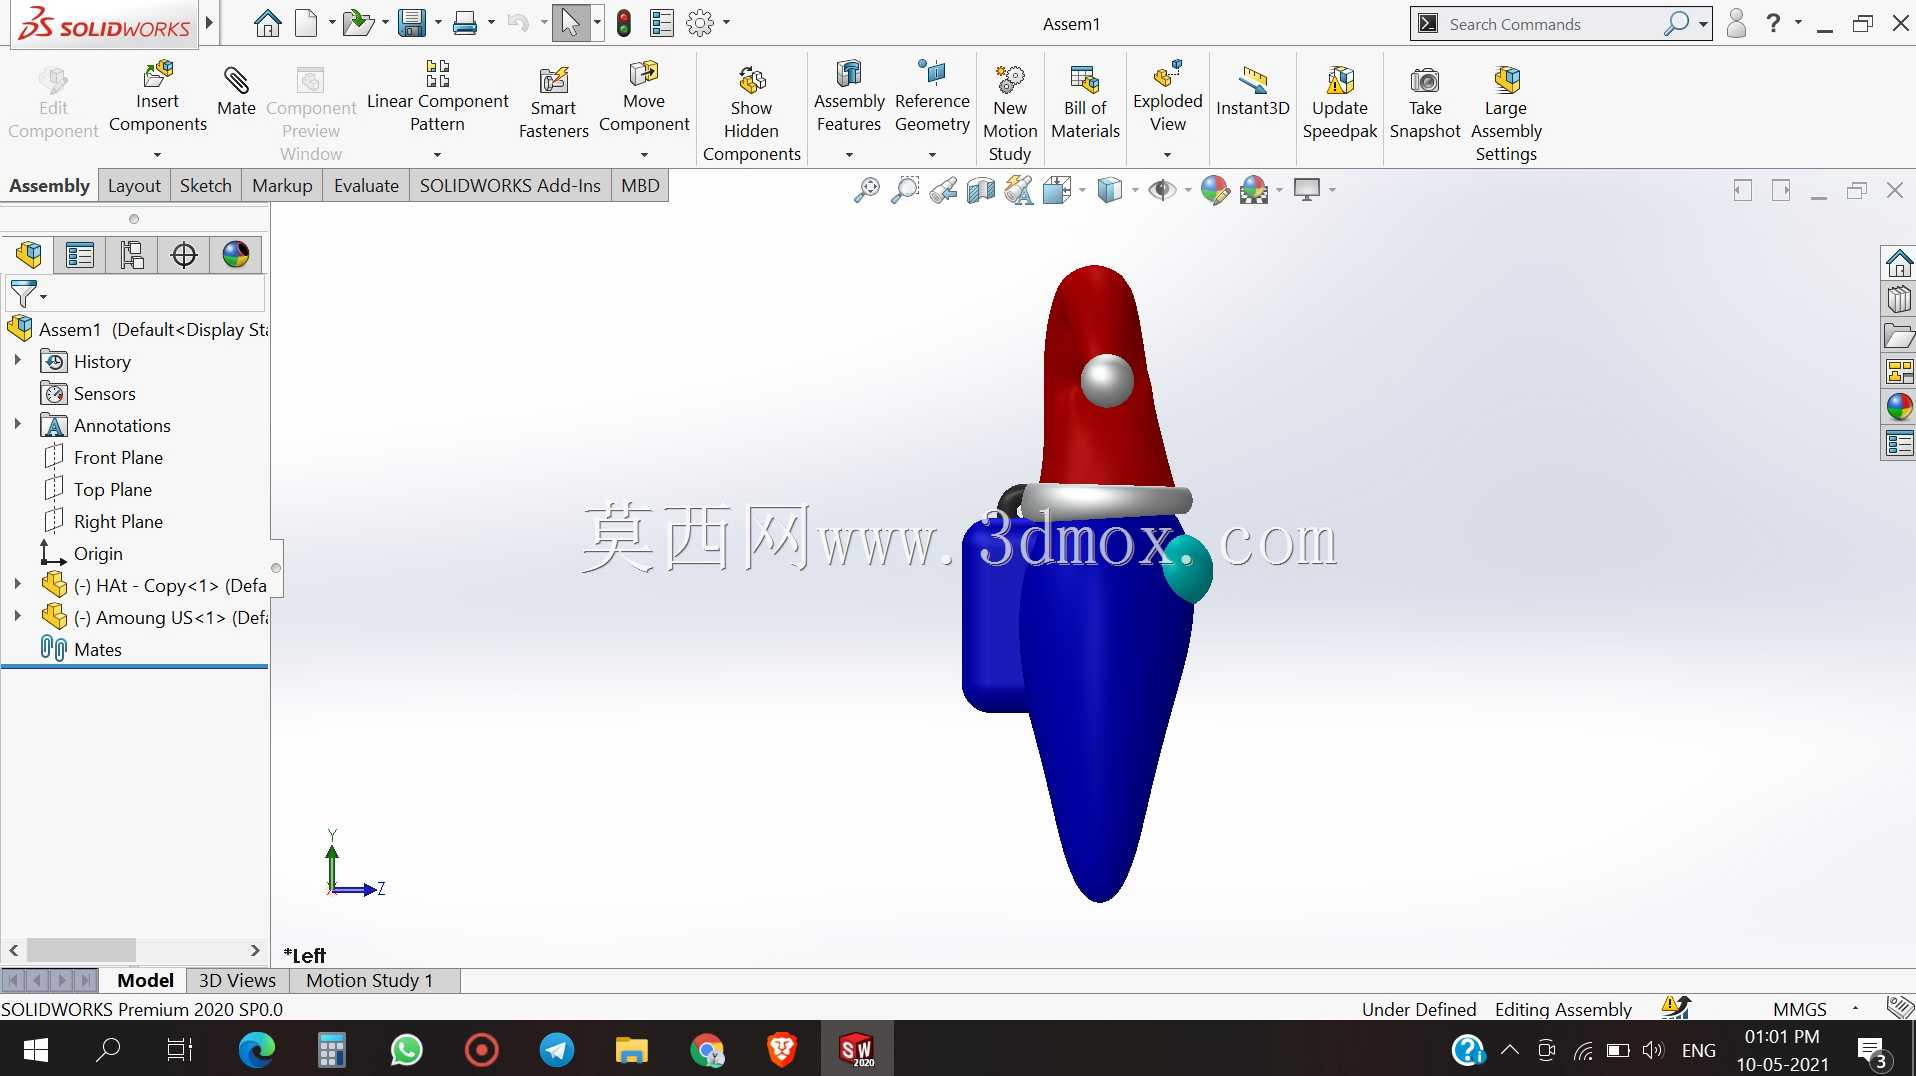Viewport: 1916px width, 1076px height.
Task: Expand the History tree node
Action: pyautogui.click(x=17, y=360)
